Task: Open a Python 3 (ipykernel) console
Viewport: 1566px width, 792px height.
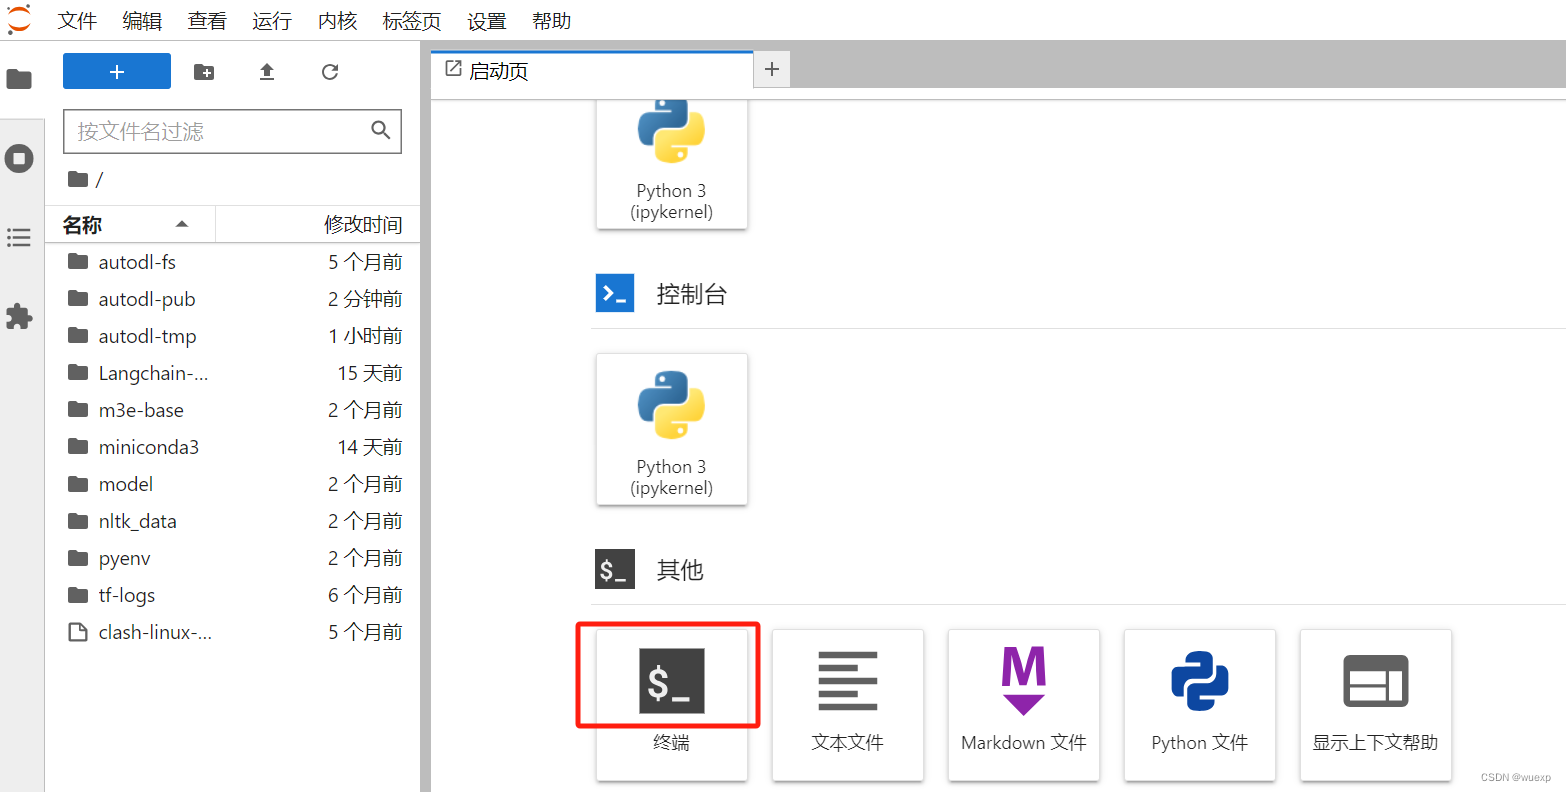Action: click(x=671, y=428)
